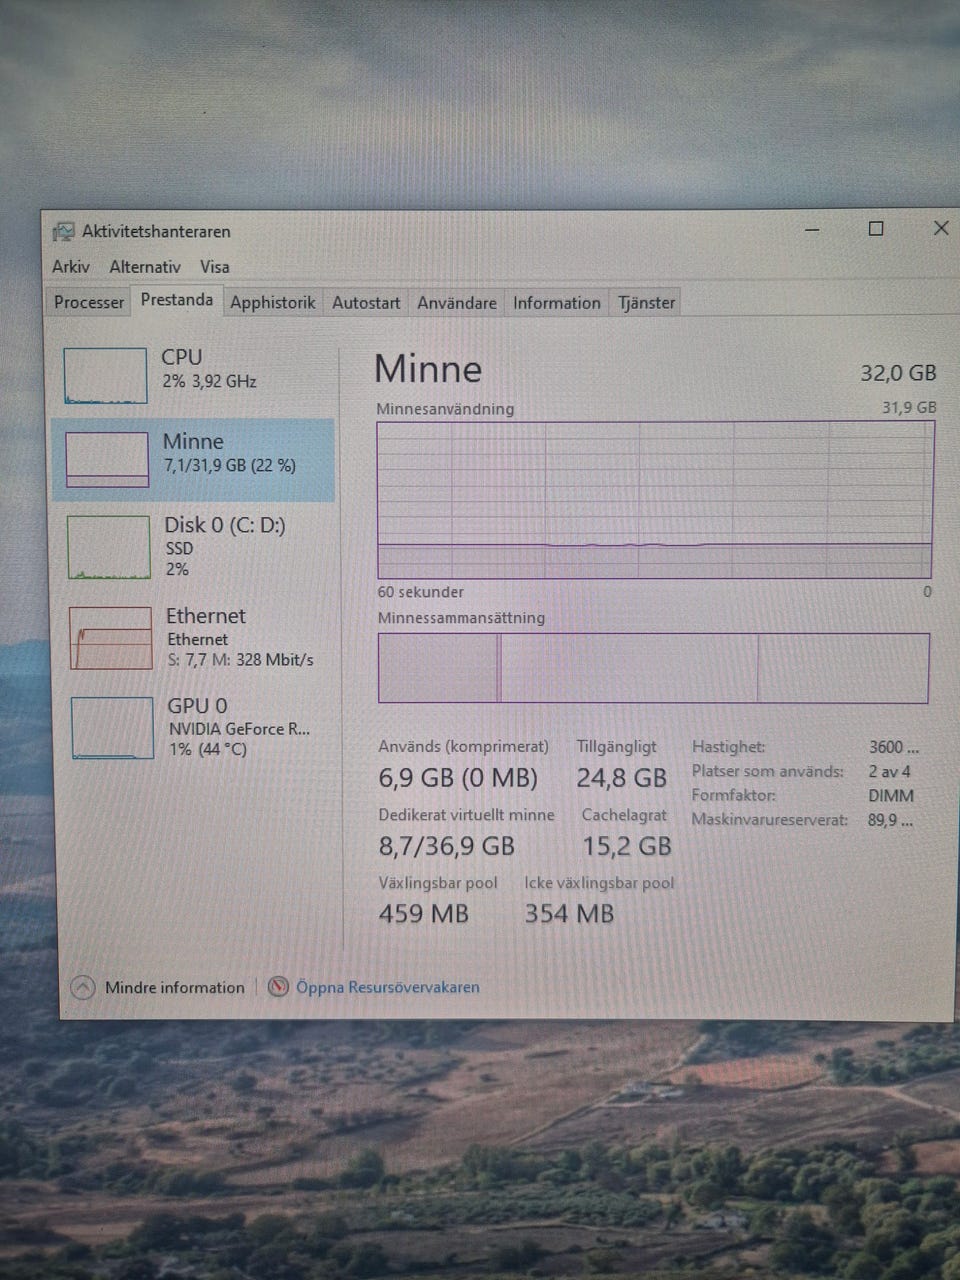
Task: Open Disk 0 (C: D:) performance view
Action: point(224,545)
